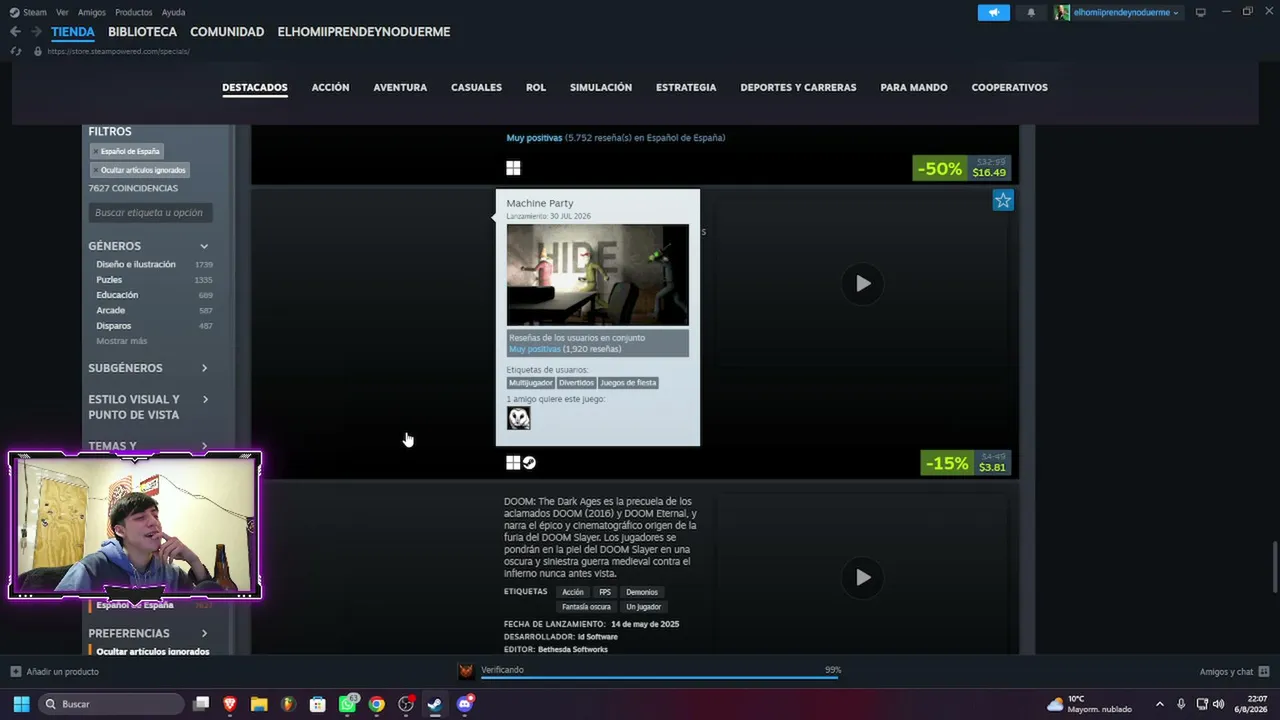The image size is (1280, 720).
Task: Open the 'Ver' menu
Action: [62, 12]
